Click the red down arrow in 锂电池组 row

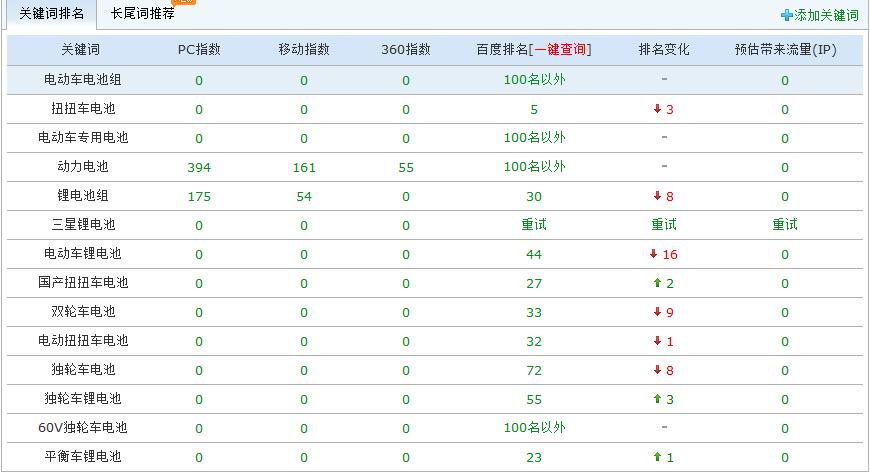[657, 196]
